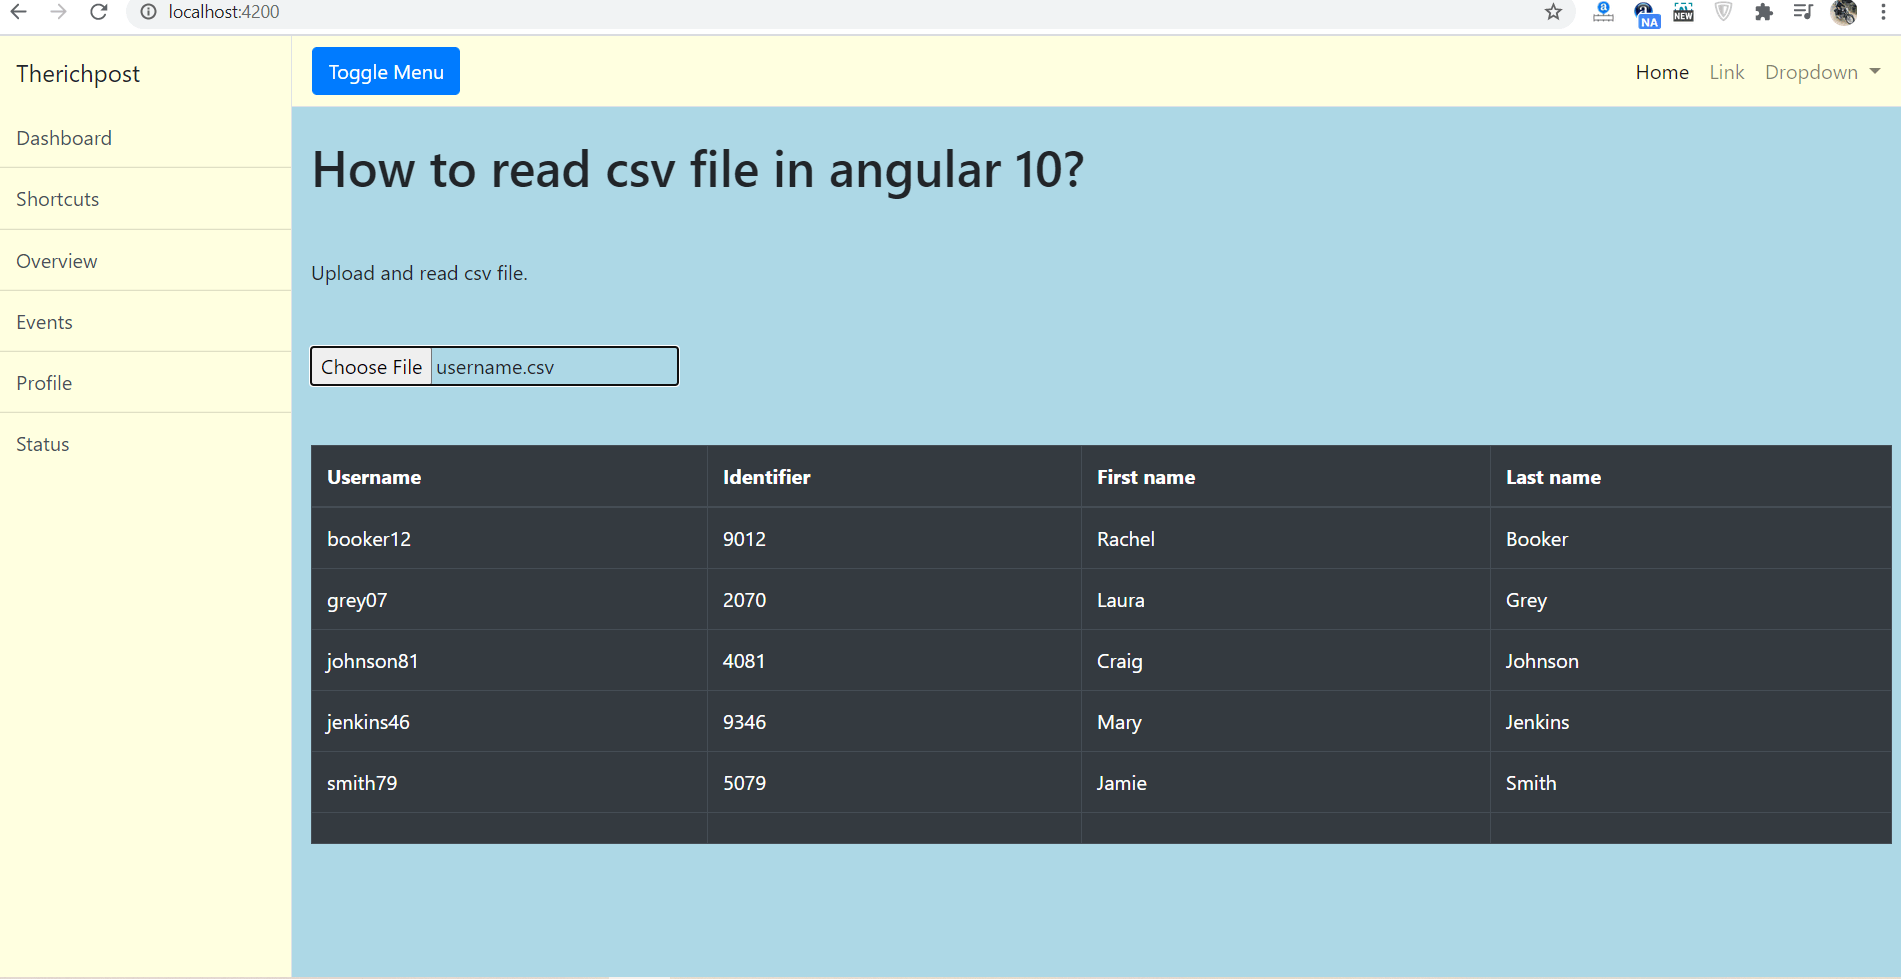This screenshot has height=979, width=1901.
Task: Click the back navigation arrow
Action: pos(17,12)
